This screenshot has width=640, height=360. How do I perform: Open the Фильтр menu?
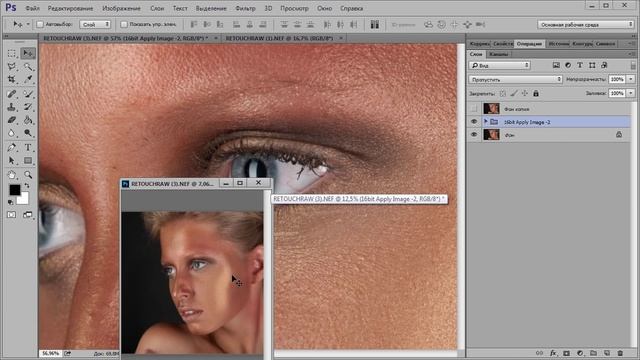[x=245, y=8]
